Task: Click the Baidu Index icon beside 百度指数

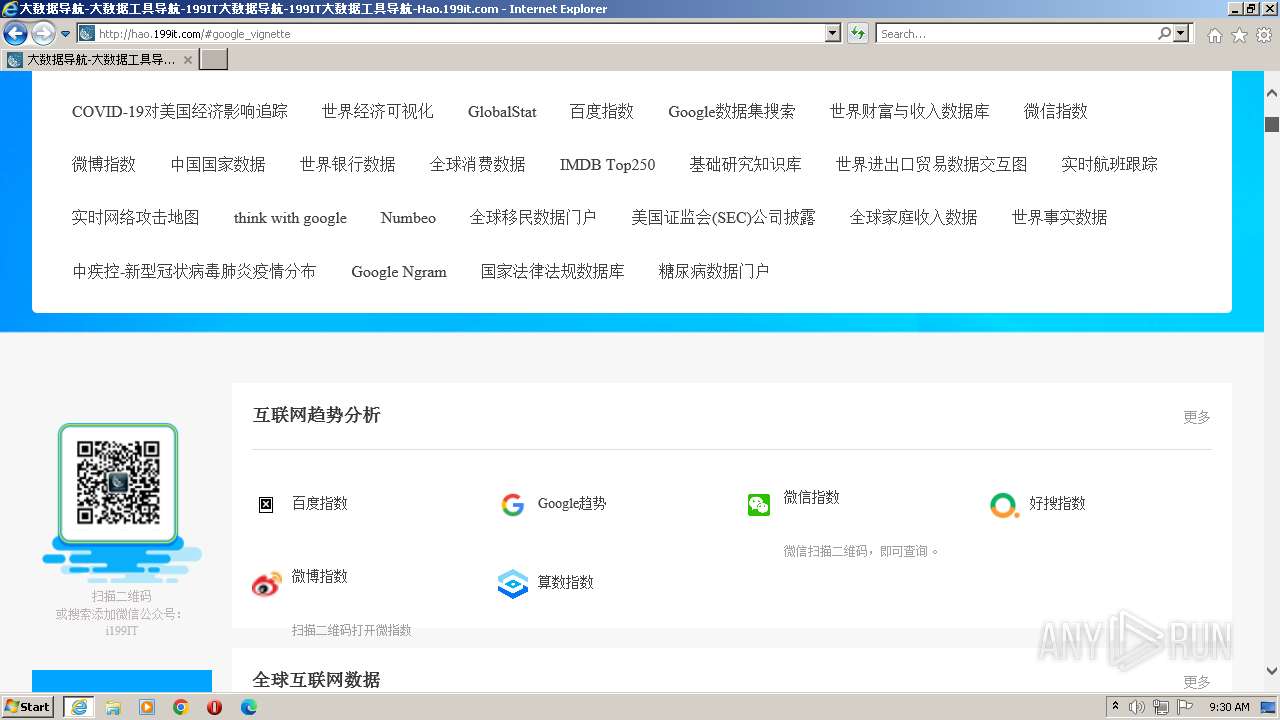Action: (266, 505)
